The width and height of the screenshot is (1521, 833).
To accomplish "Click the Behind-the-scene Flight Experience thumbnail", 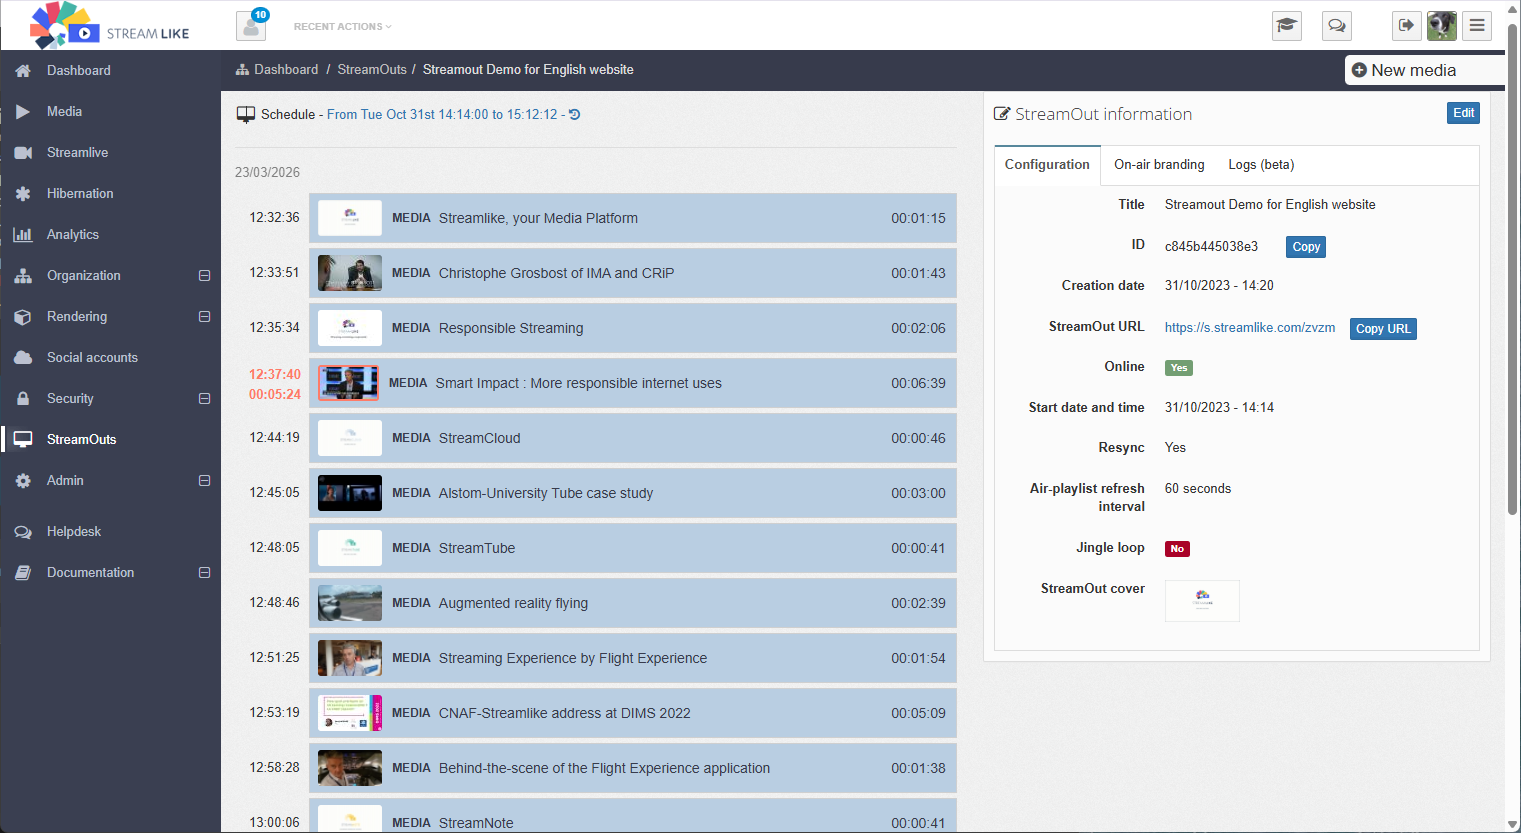I will tap(350, 768).
